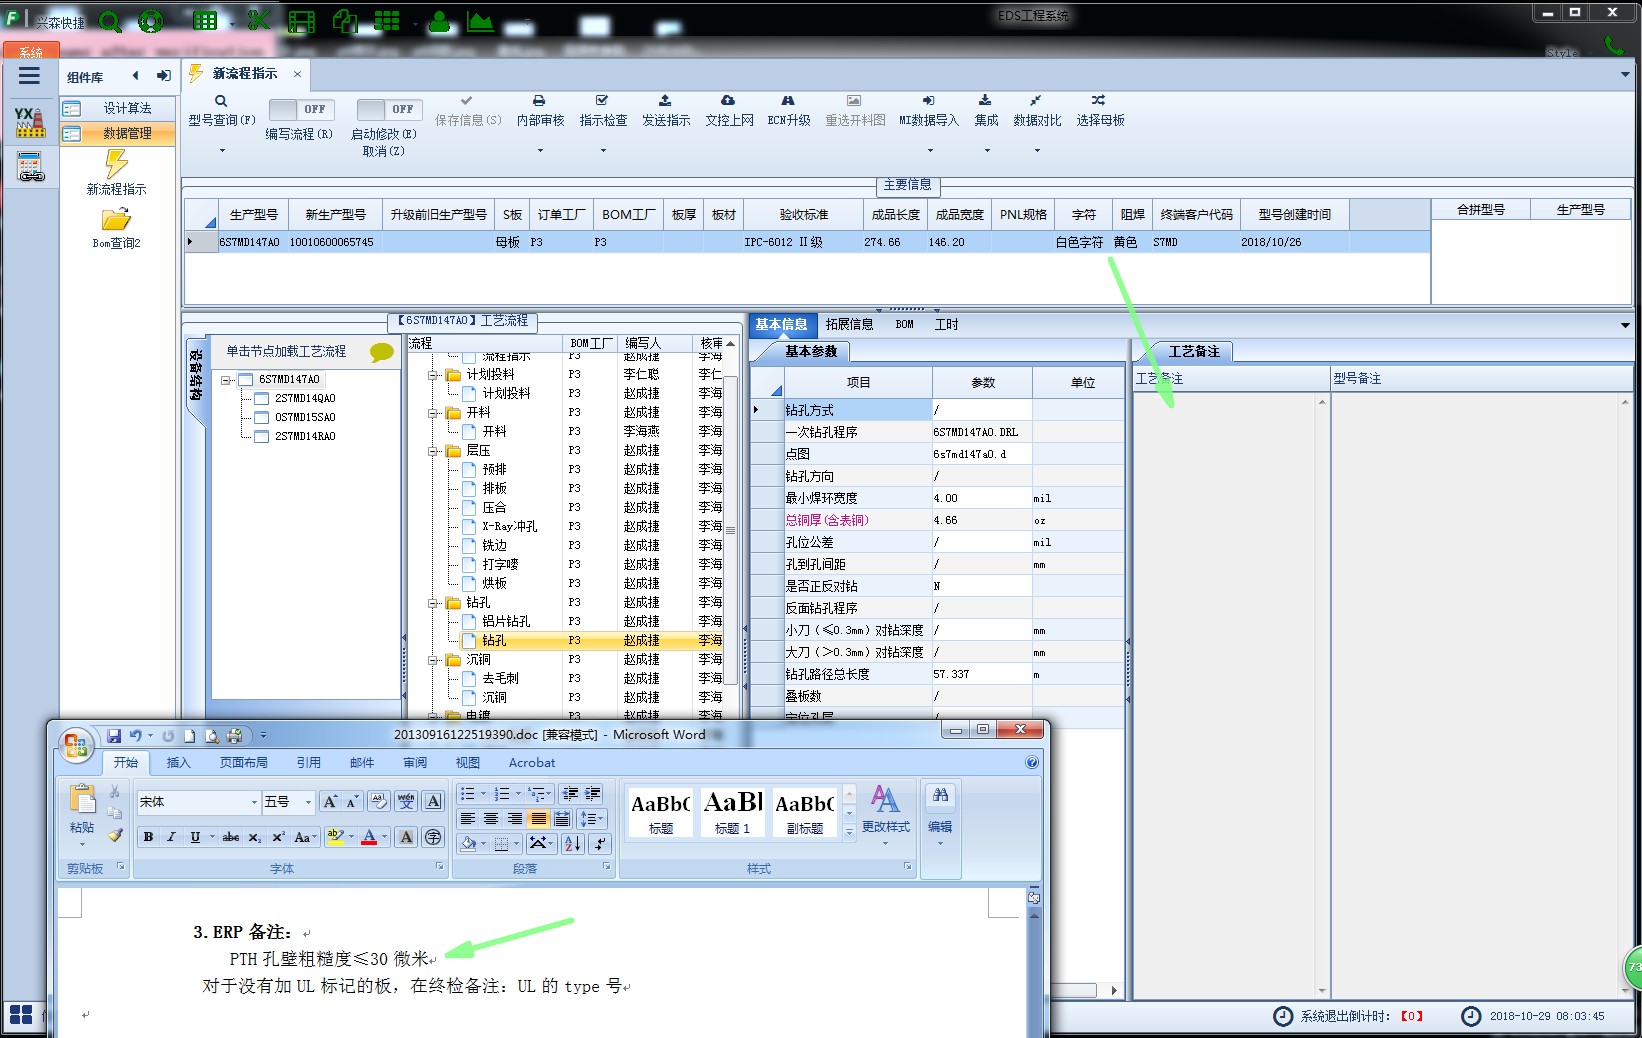Click Format Painter brush in Word

click(115, 835)
